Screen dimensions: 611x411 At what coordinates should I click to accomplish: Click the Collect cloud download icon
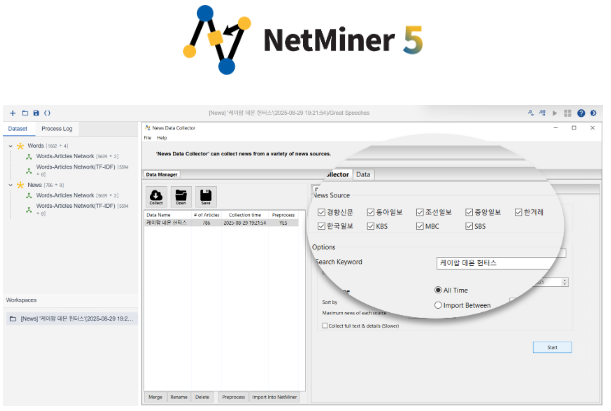(156, 196)
